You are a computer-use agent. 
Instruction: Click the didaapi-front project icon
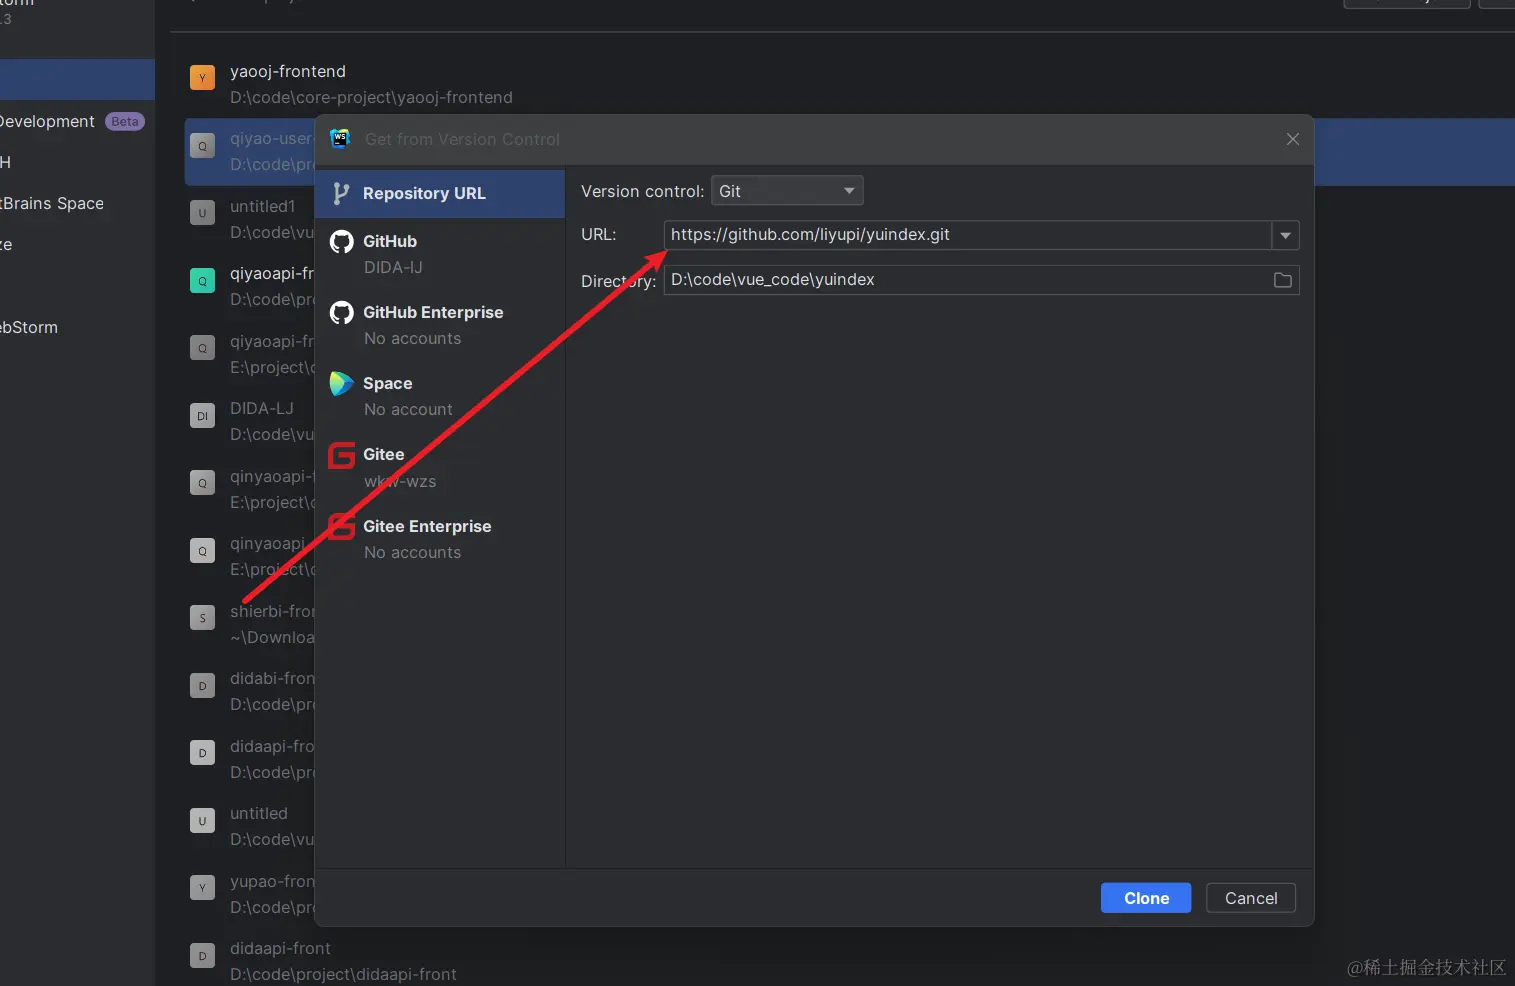(x=203, y=955)
